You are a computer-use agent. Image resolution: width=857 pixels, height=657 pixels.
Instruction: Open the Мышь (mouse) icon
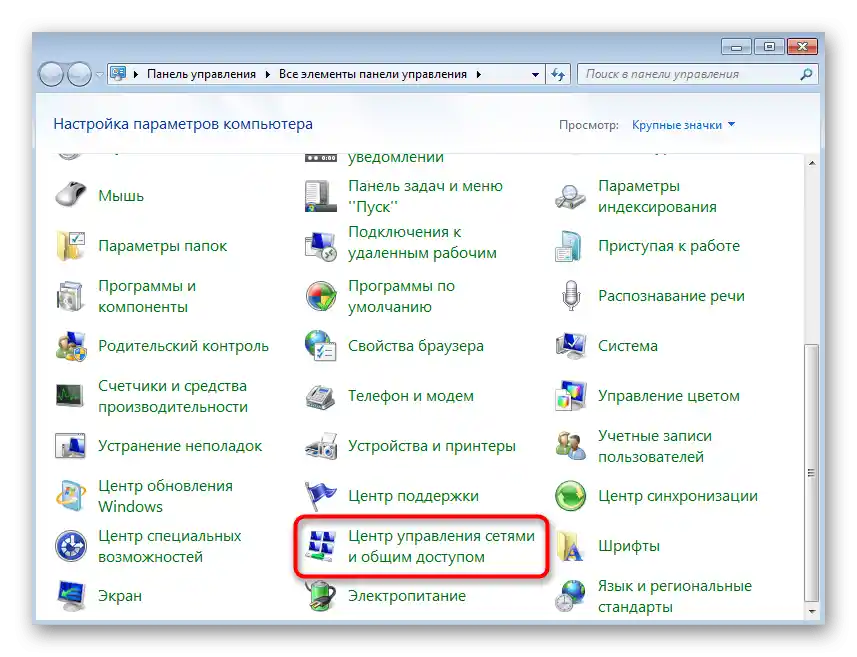point(71,195)
